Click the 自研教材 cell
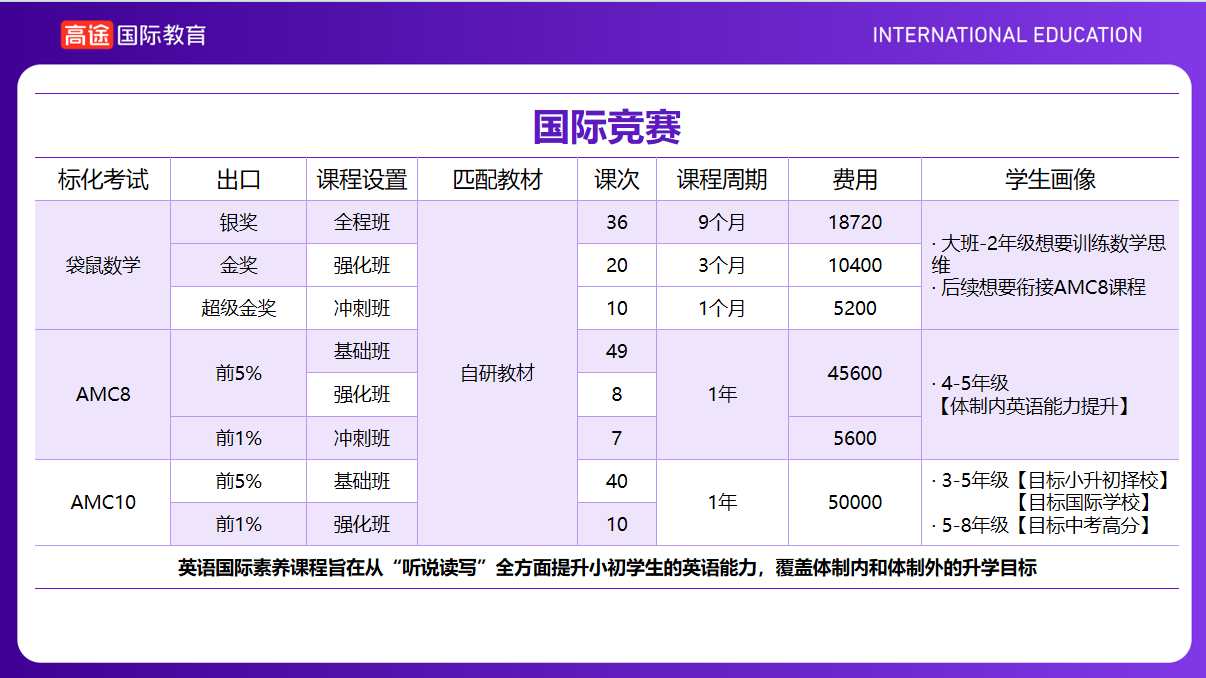Viewport: 1206px width, 678px height. coord(497,373)
